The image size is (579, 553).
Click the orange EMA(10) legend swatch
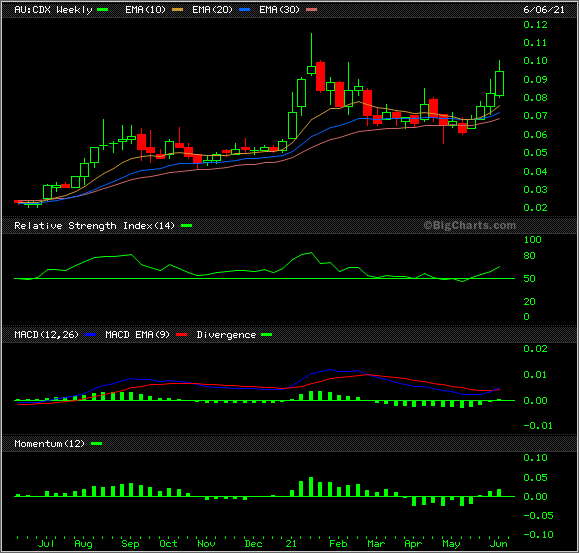coord(178,10)
